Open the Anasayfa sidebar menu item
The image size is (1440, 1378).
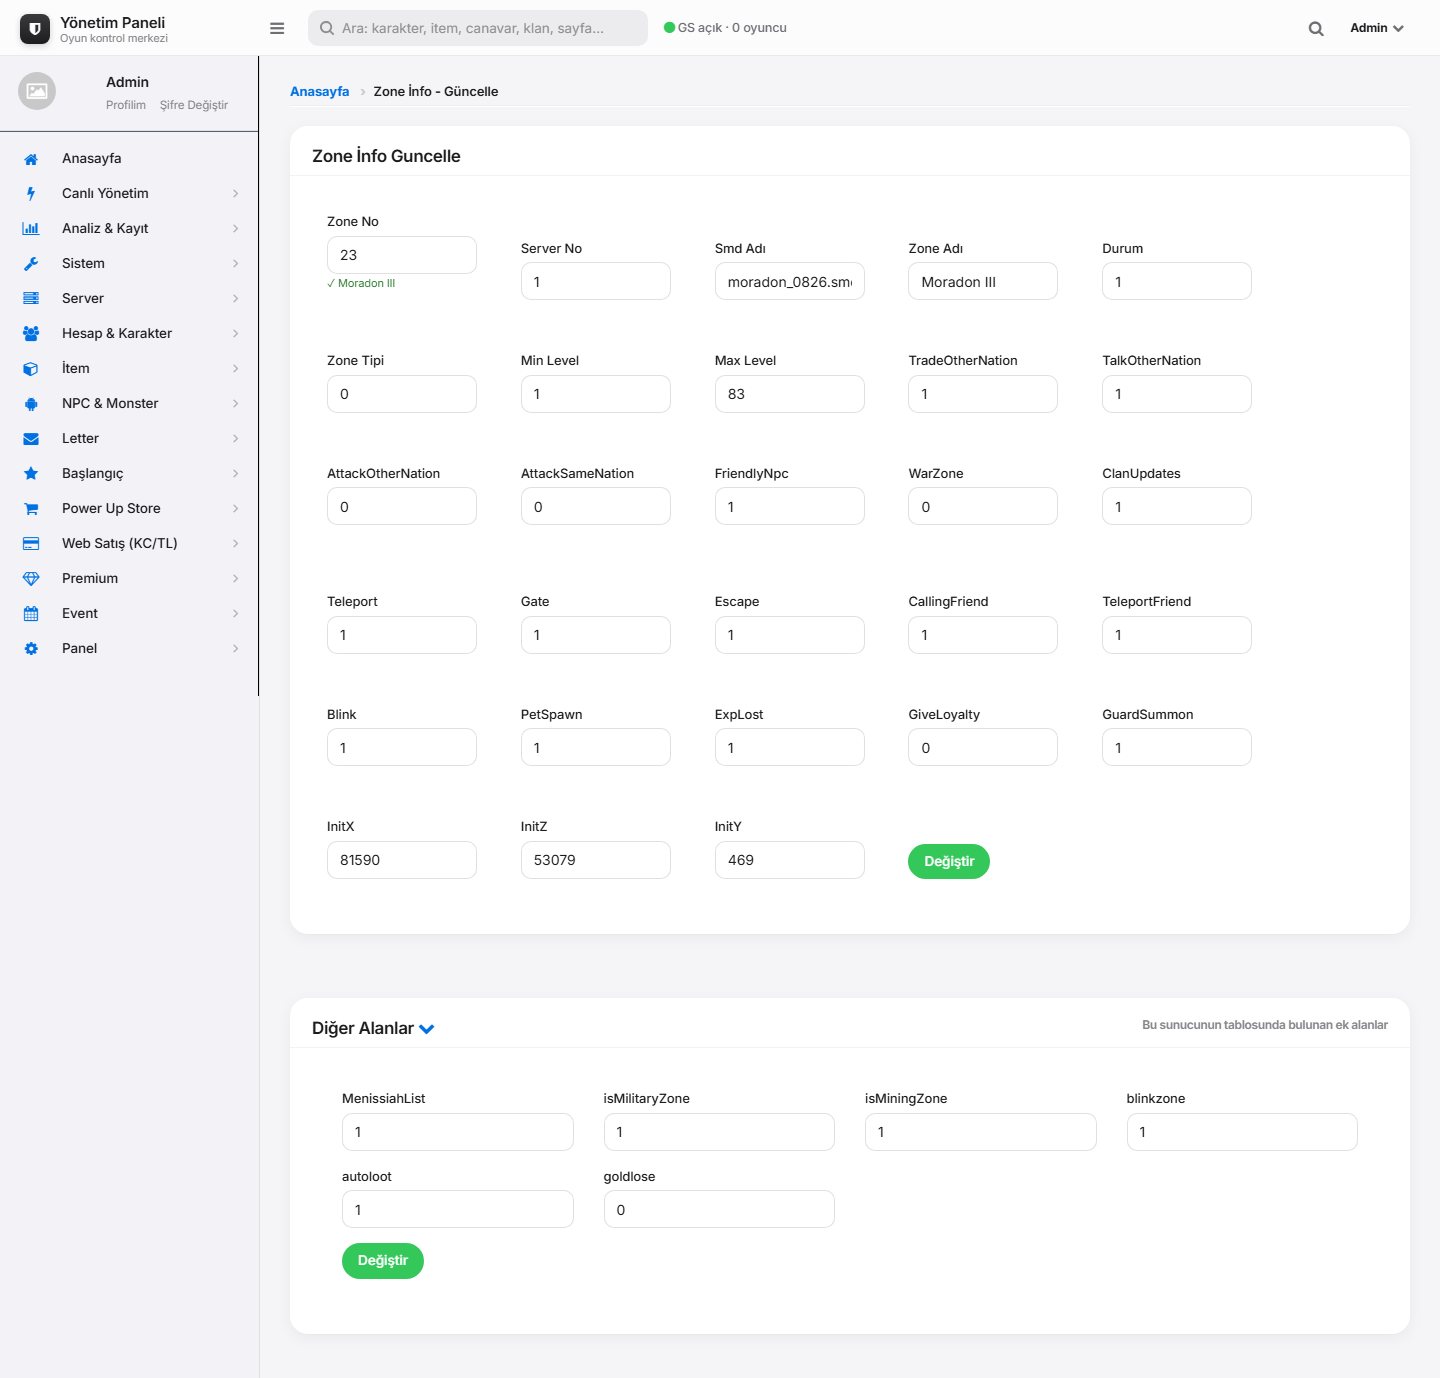pos(129,159)
